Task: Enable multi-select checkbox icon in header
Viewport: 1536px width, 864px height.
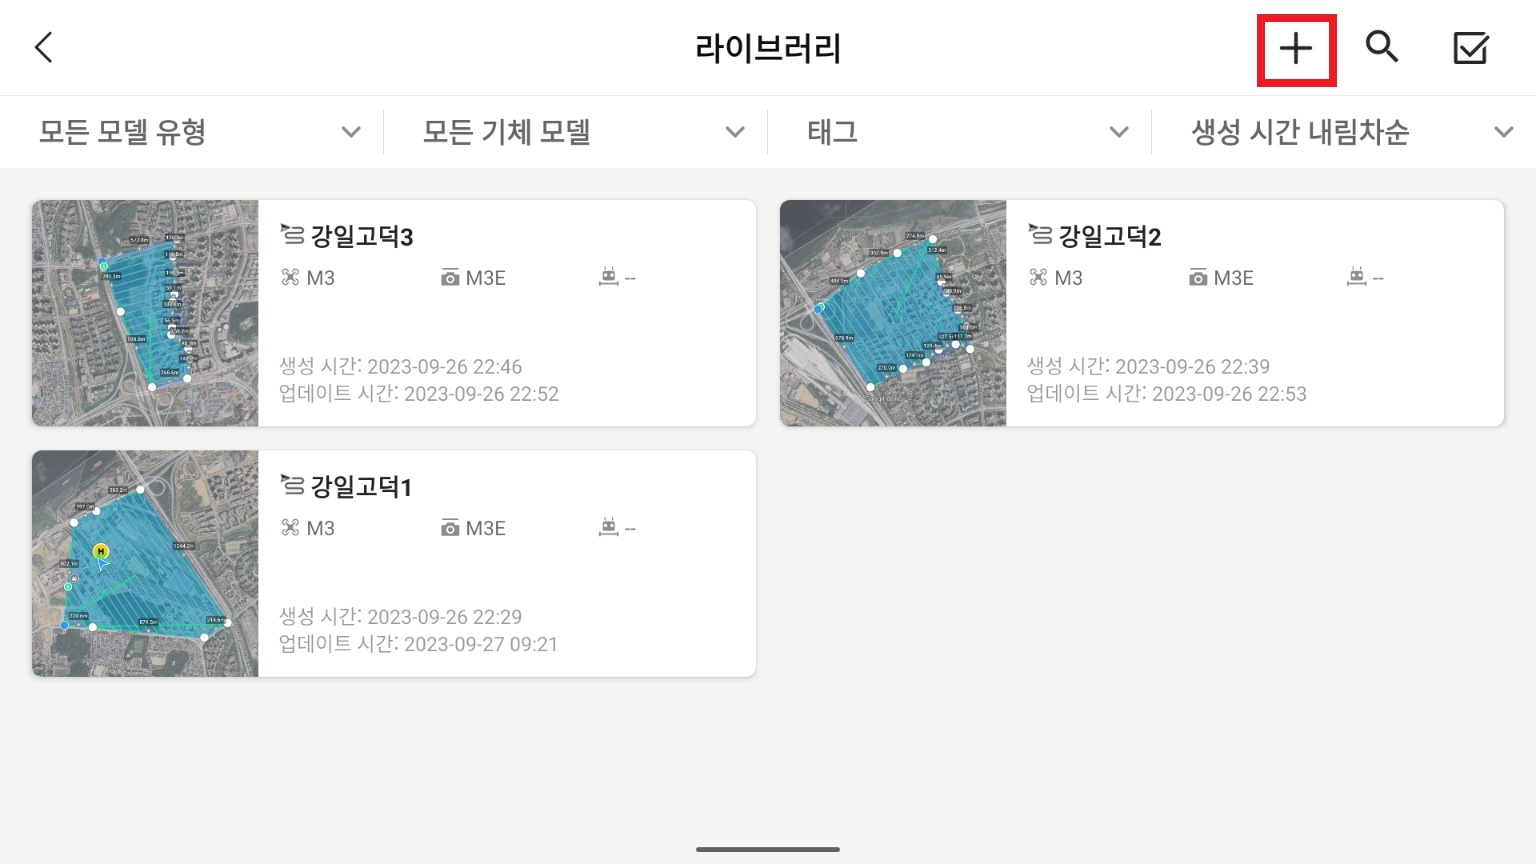Action: point(1471,47)
